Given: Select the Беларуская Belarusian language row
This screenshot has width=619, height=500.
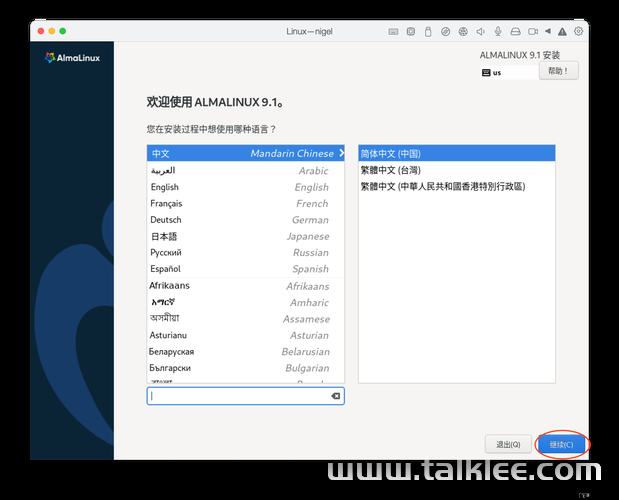Looking at the screenshot, I should 246,351.
